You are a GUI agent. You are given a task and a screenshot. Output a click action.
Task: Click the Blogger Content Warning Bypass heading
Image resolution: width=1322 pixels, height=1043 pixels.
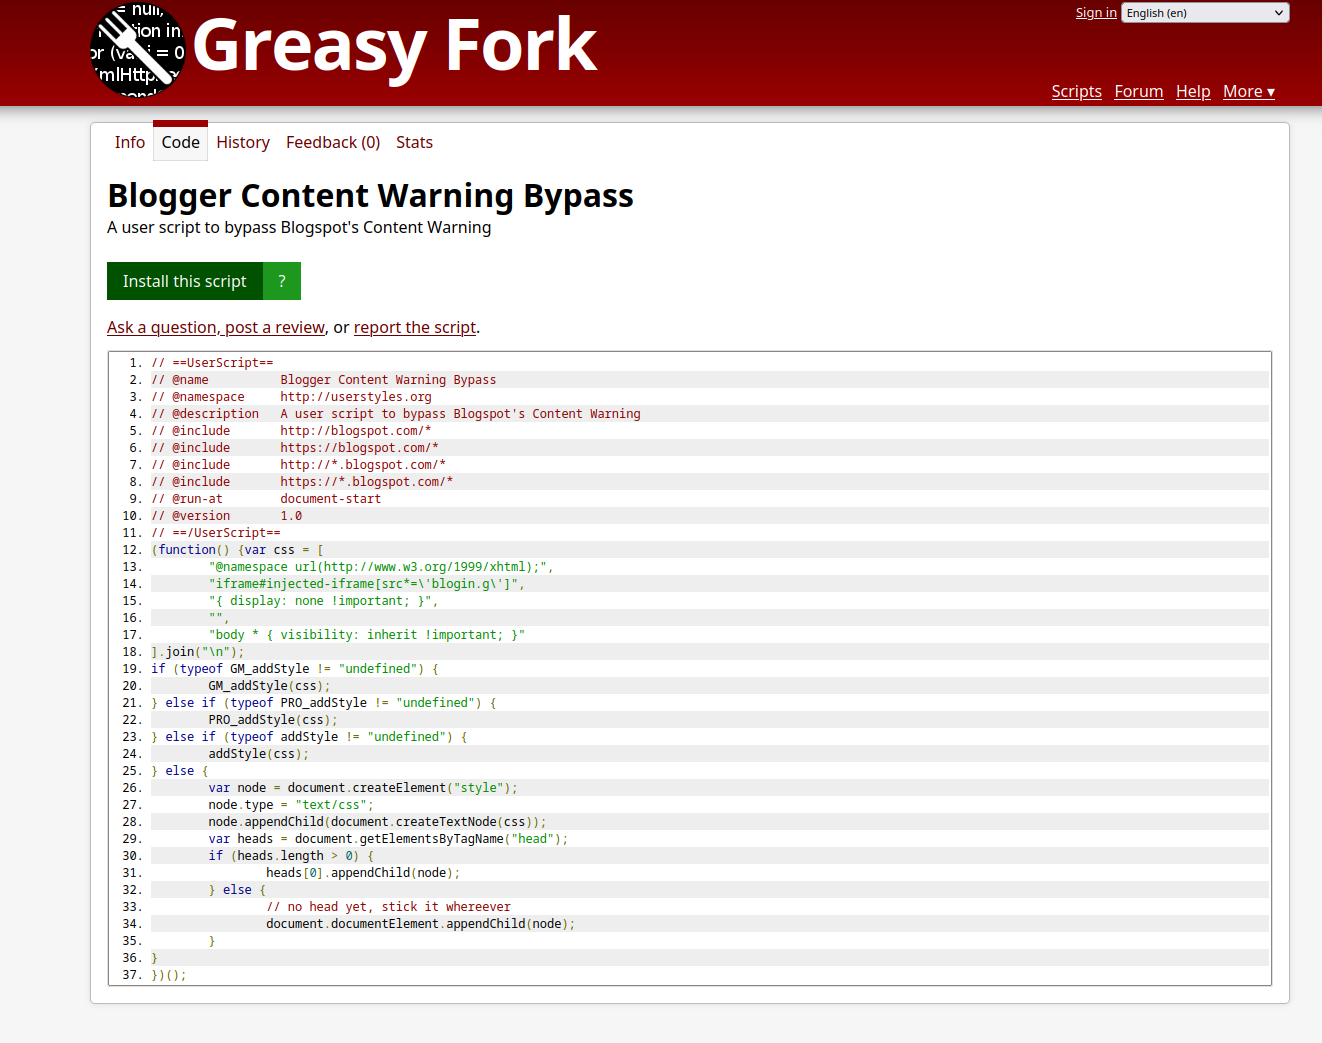[370, 196]
